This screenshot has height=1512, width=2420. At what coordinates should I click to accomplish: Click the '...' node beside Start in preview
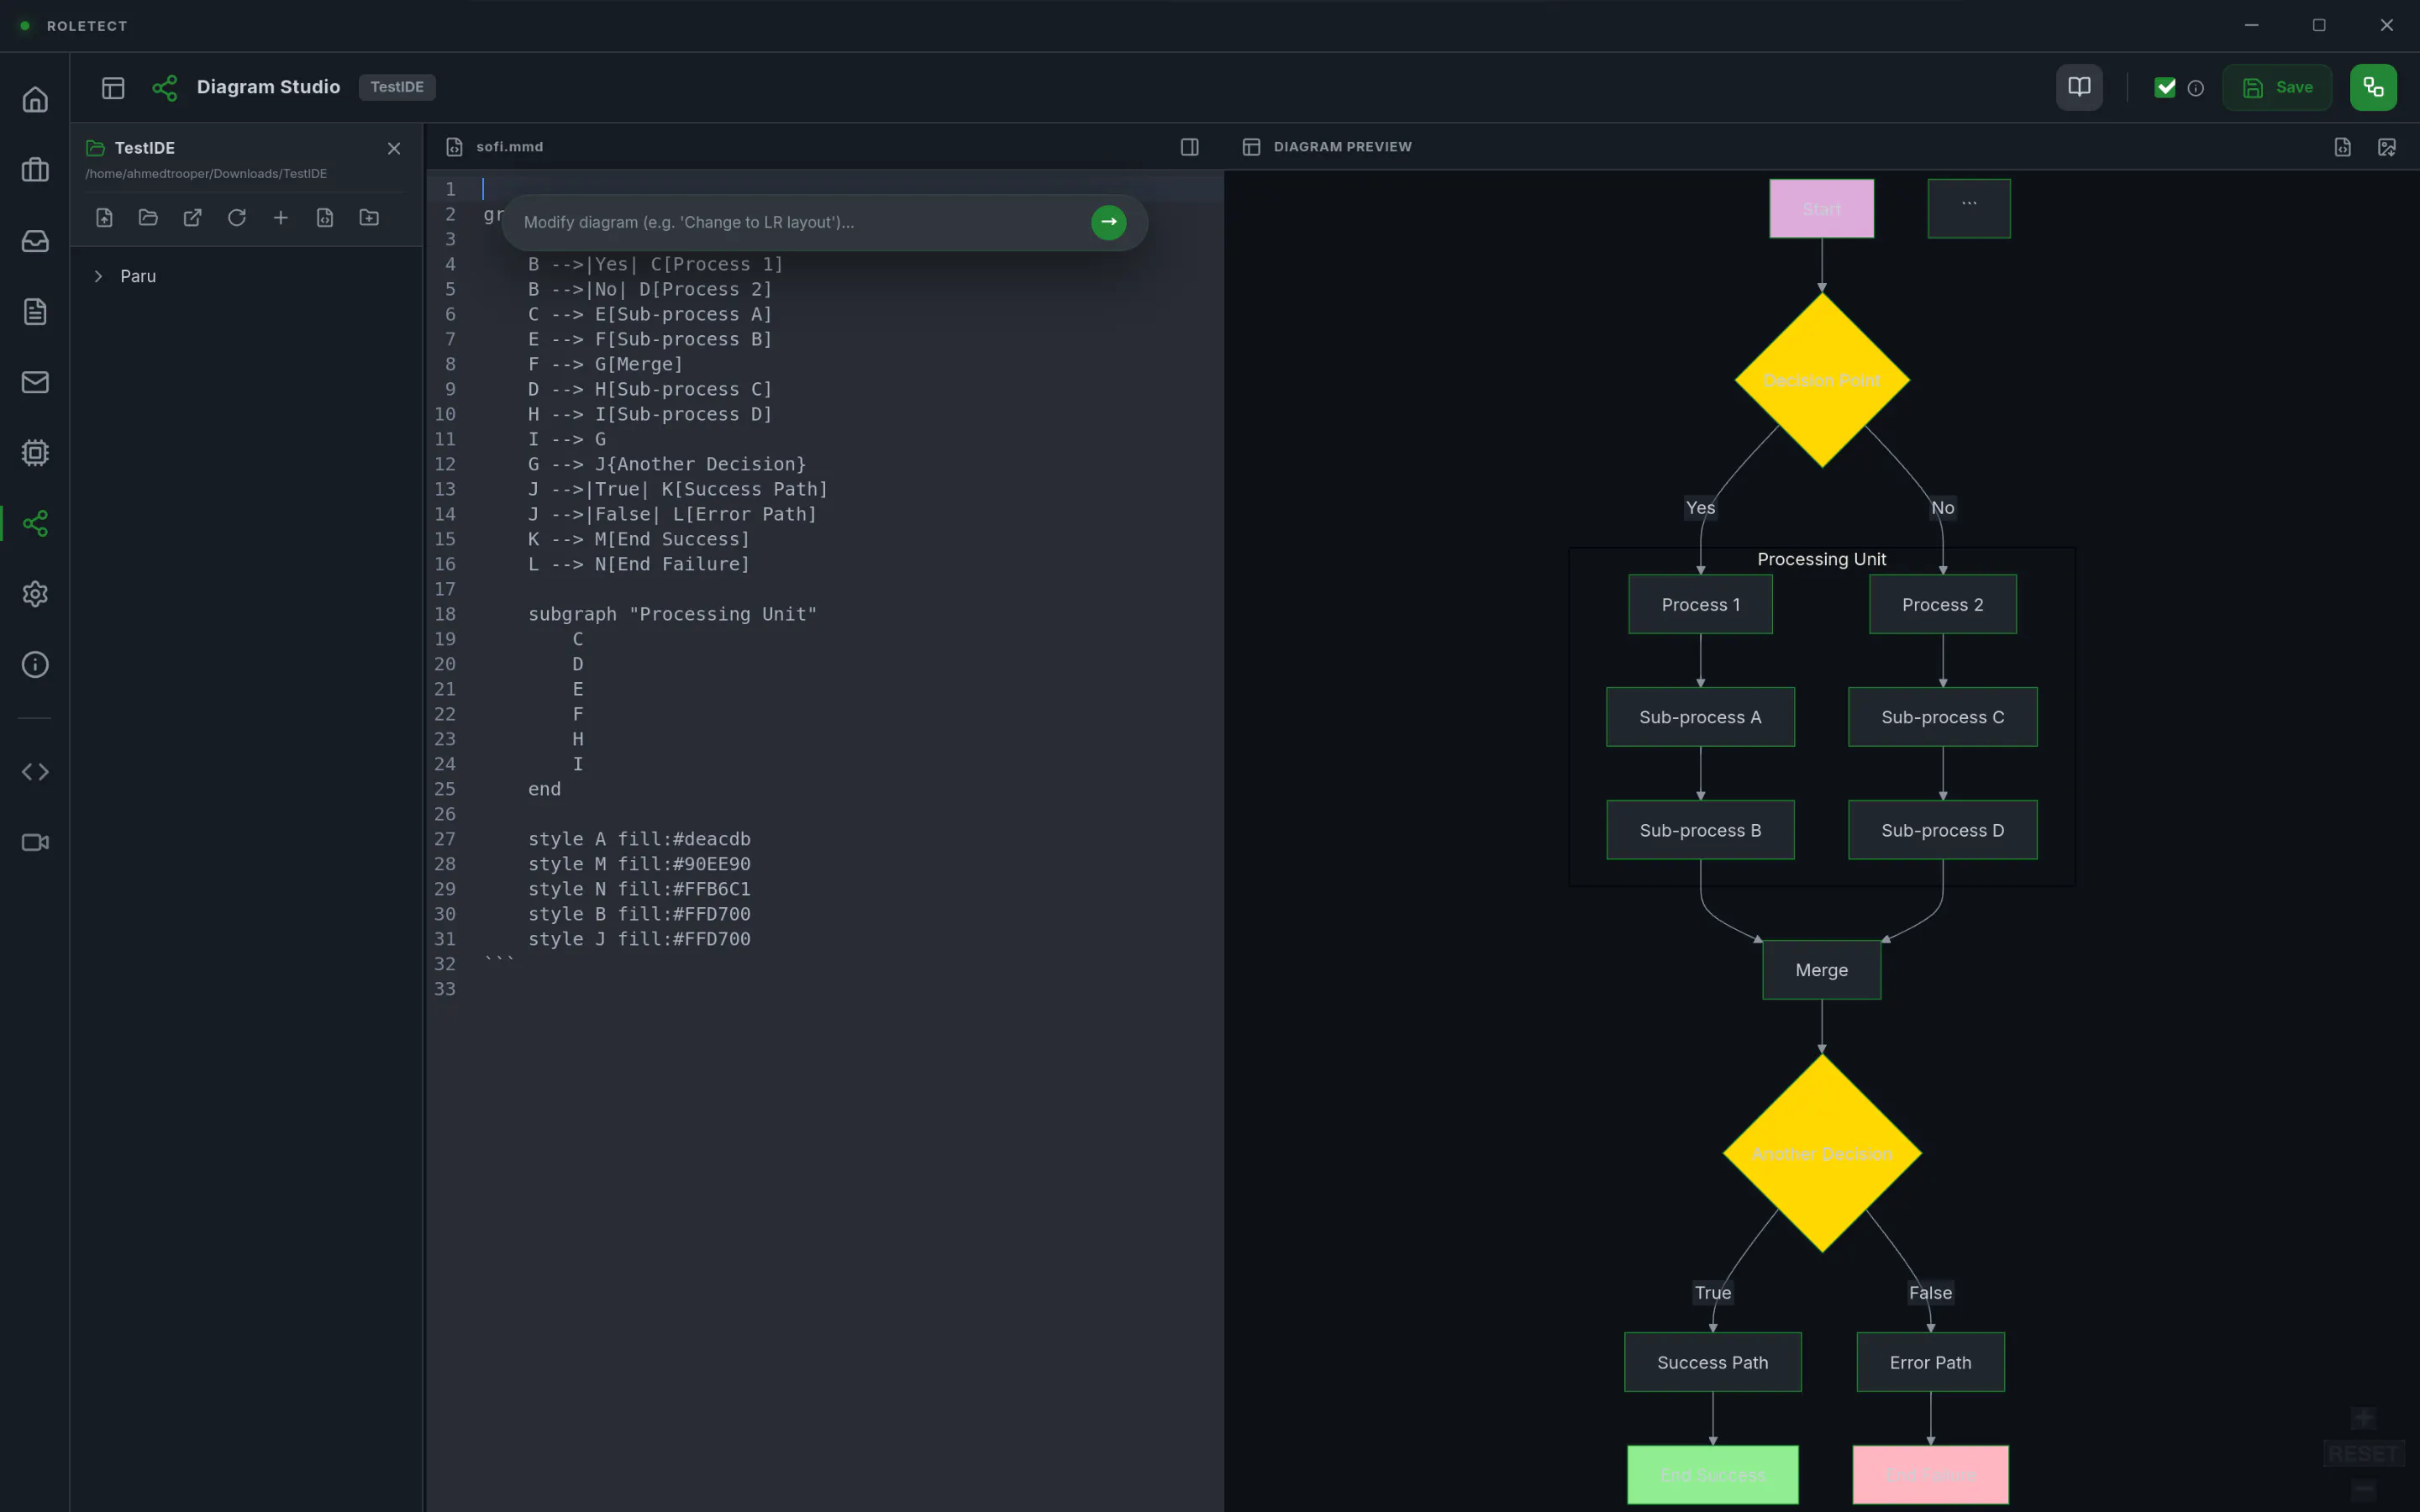coord(1968,209)
